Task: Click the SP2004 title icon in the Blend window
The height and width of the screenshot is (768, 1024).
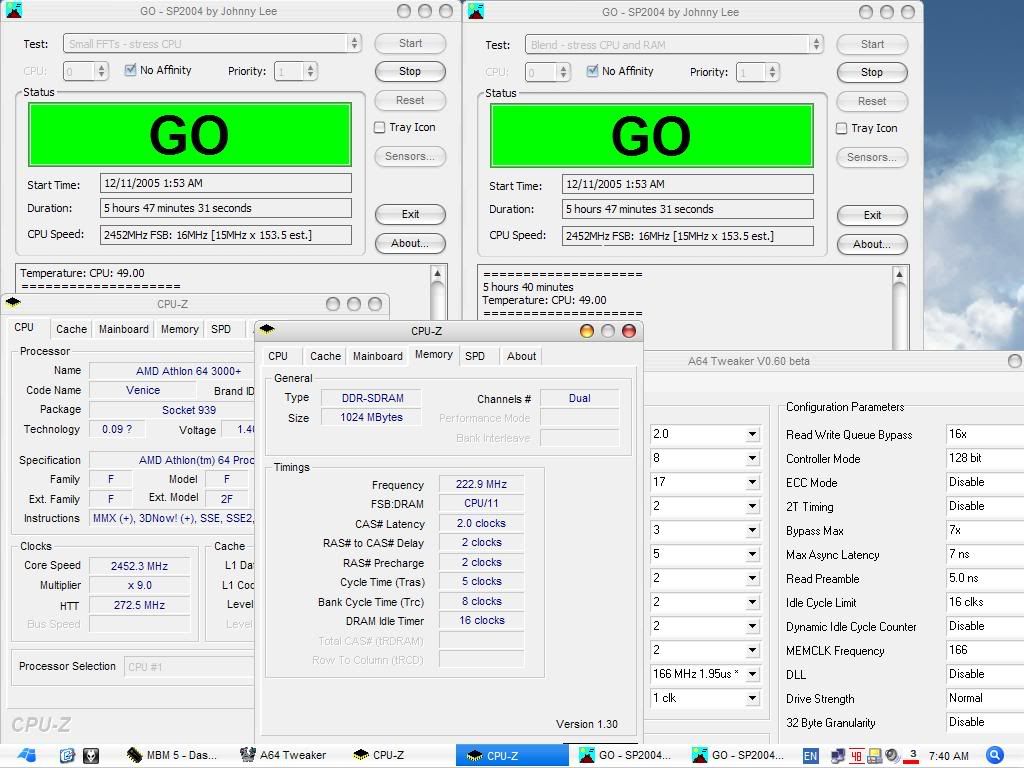Action: click(x=476, y=10)
